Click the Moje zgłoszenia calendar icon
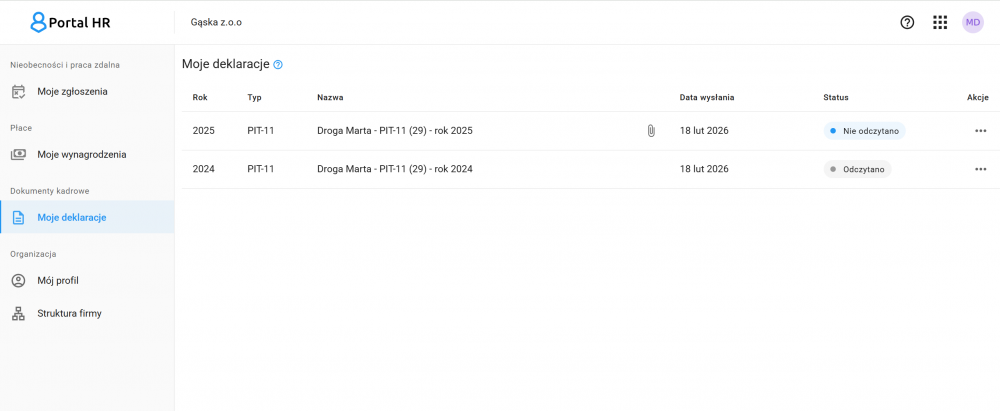Viewport: 1000px width, 411px height. click(18, 92)
